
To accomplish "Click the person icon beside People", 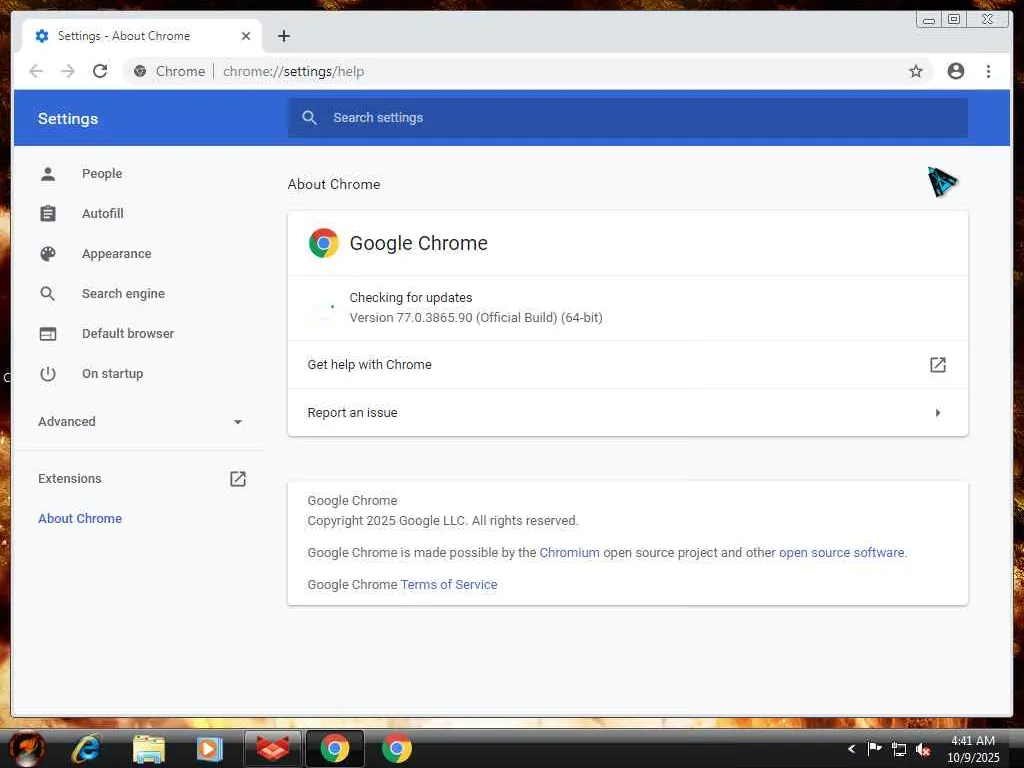I will point(48,174).
